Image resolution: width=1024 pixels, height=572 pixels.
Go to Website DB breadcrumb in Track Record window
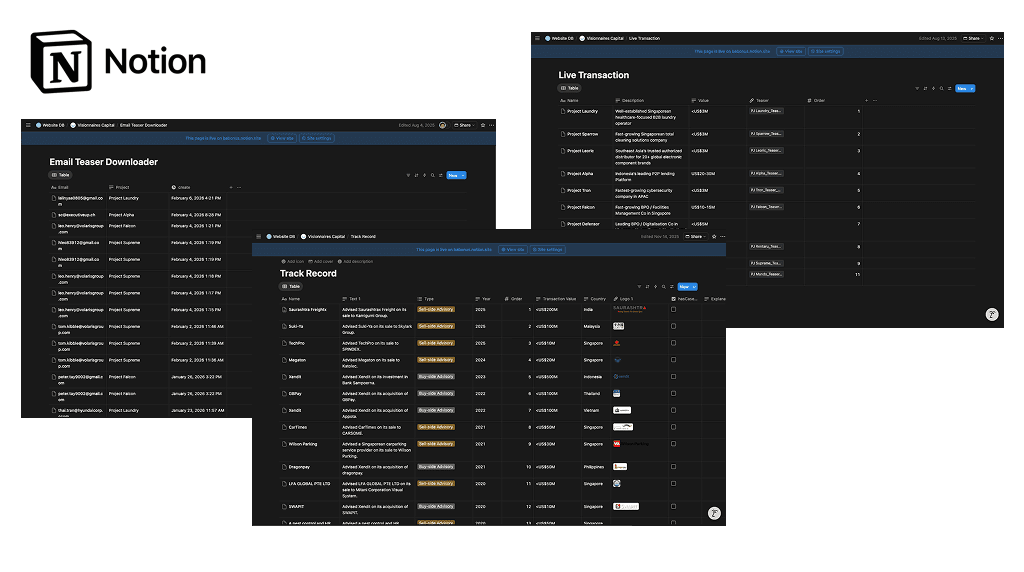281,236
